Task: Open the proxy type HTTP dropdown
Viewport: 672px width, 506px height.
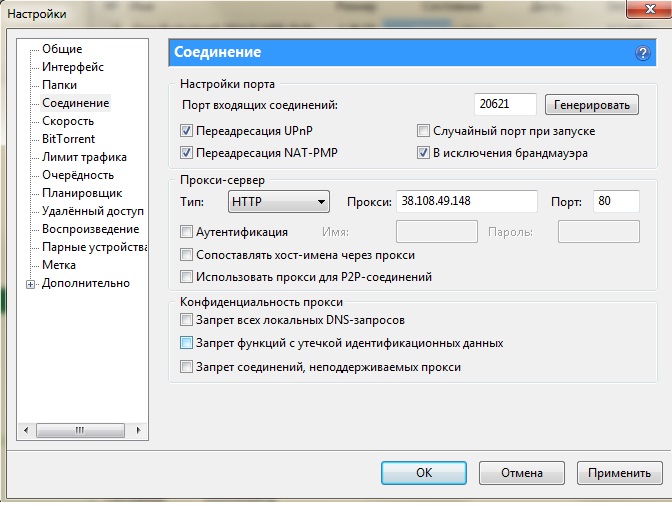Action: coord(279,202)
